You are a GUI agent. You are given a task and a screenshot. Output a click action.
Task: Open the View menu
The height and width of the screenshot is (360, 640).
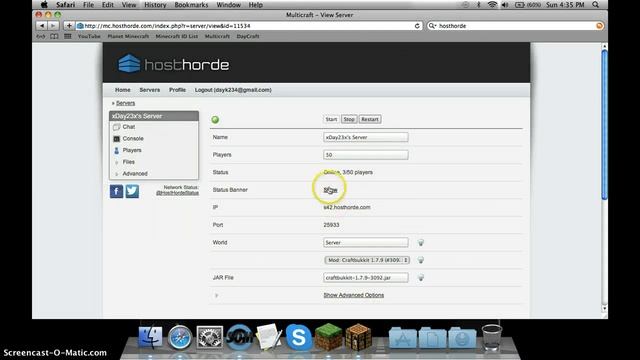129,5
